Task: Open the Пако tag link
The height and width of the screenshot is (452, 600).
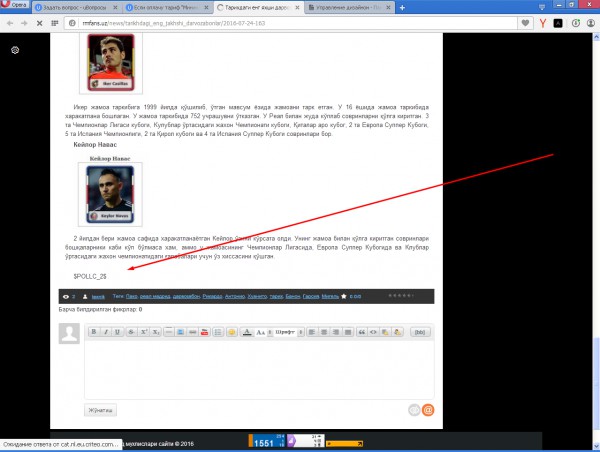Action: (x=131, y=296)
